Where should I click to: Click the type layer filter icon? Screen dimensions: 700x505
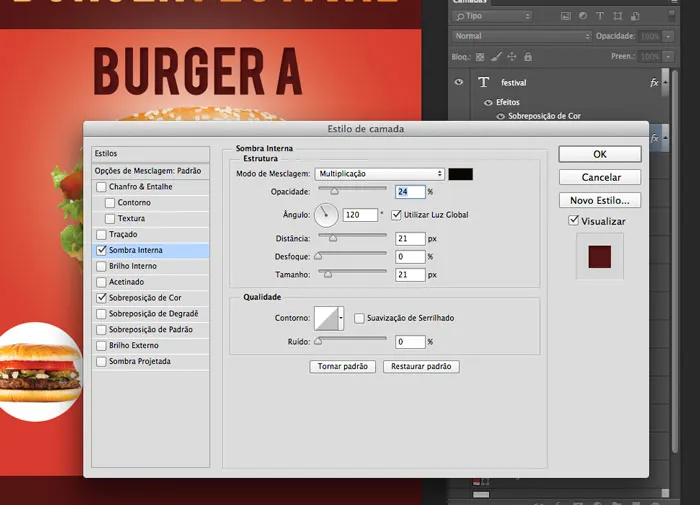pyautogui.click(x=600, y=16)
